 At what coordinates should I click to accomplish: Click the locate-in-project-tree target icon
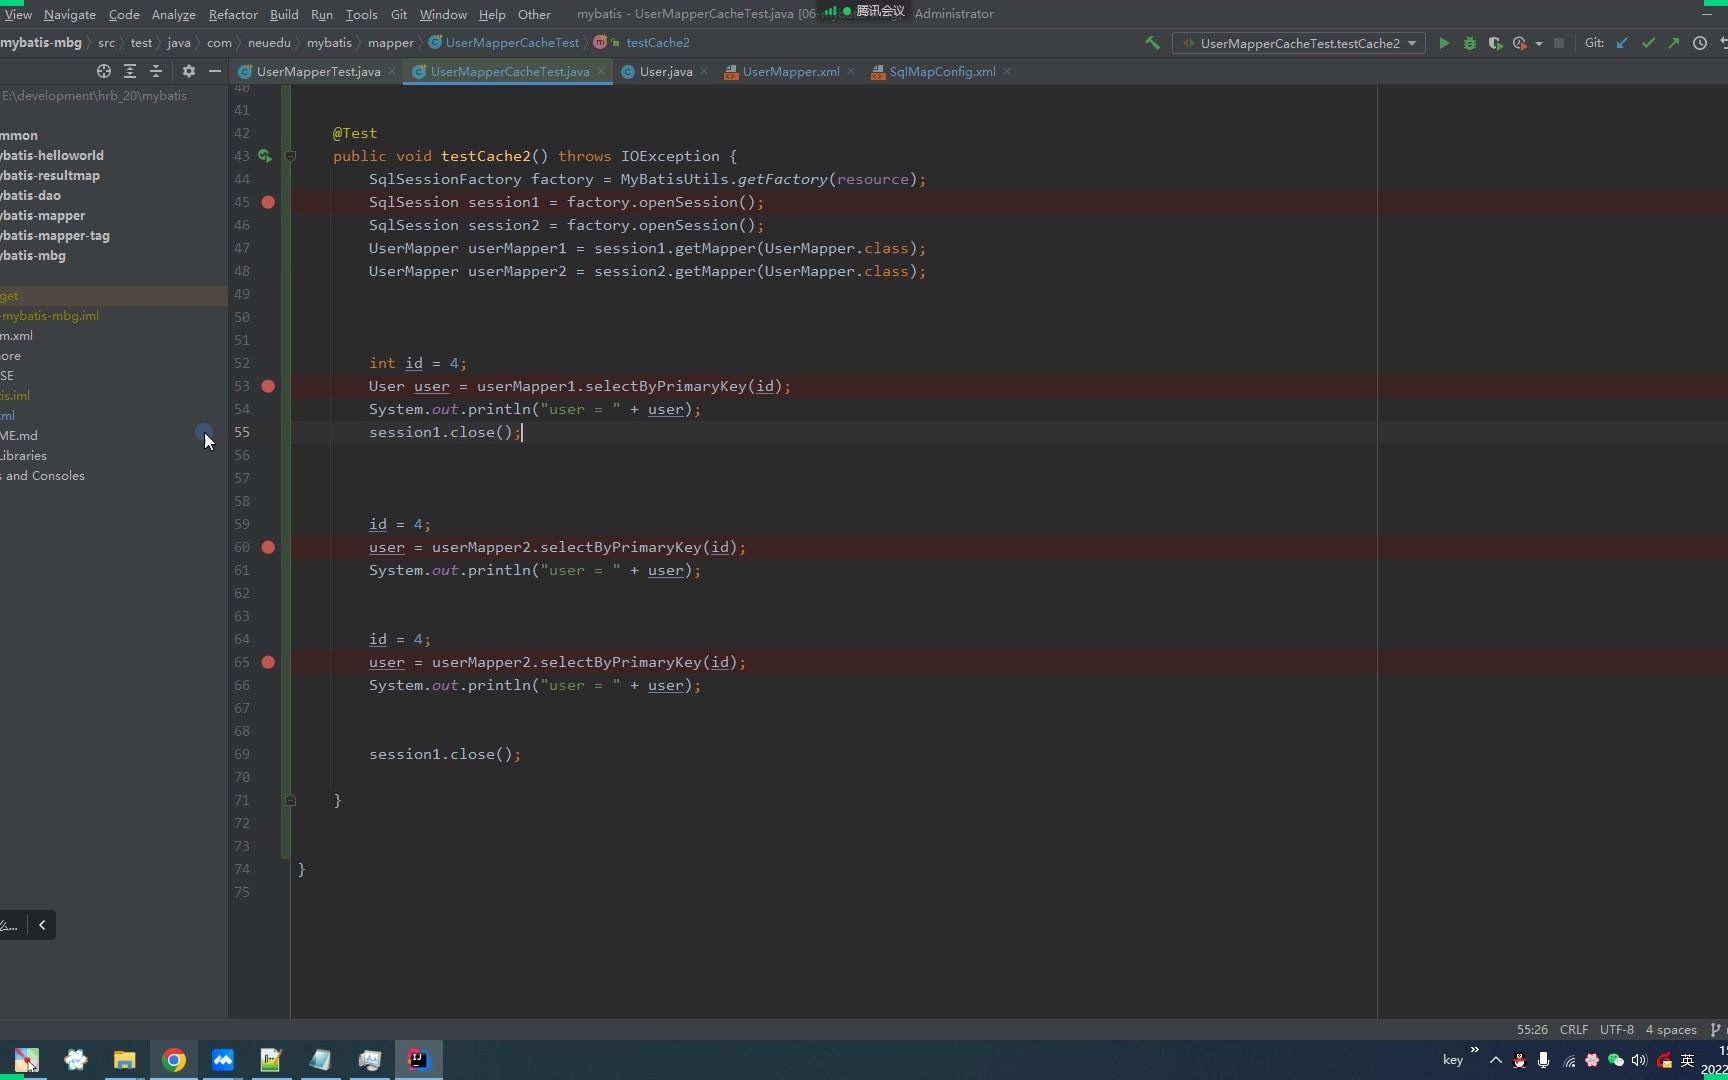(103, 71)
